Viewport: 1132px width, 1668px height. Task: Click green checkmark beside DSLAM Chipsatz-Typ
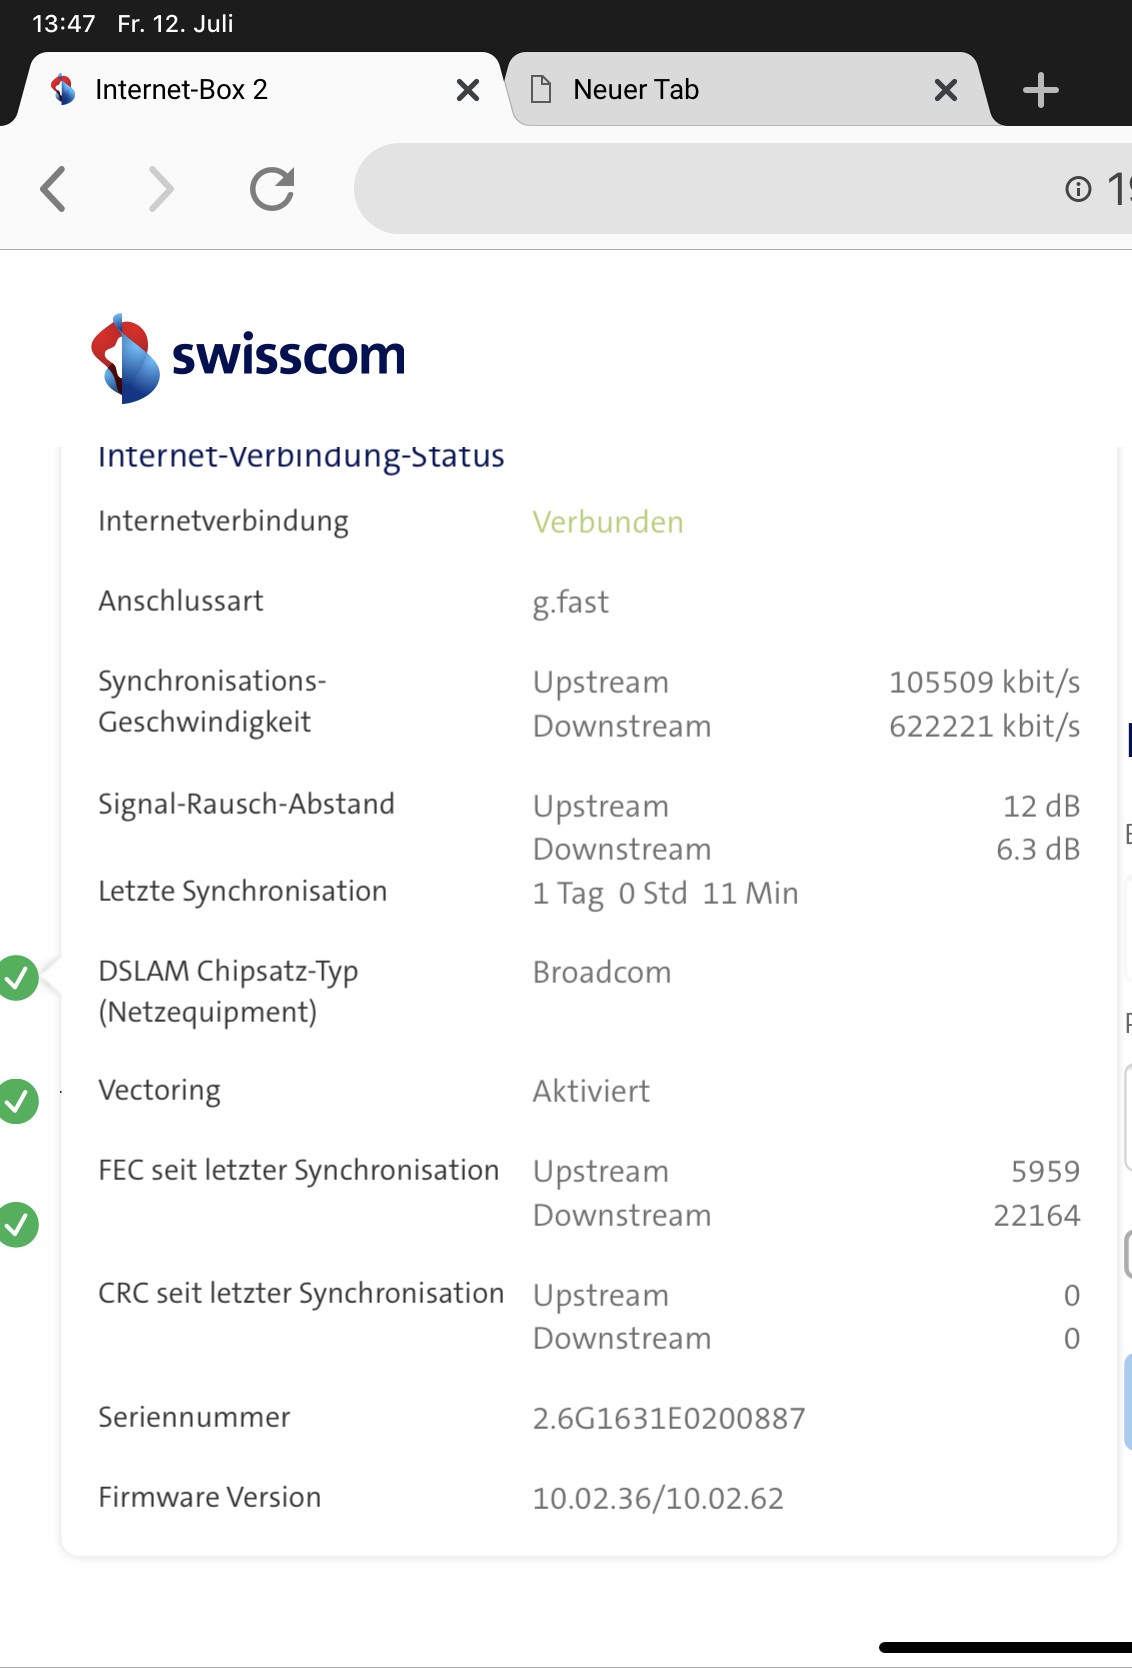[18, 978]
